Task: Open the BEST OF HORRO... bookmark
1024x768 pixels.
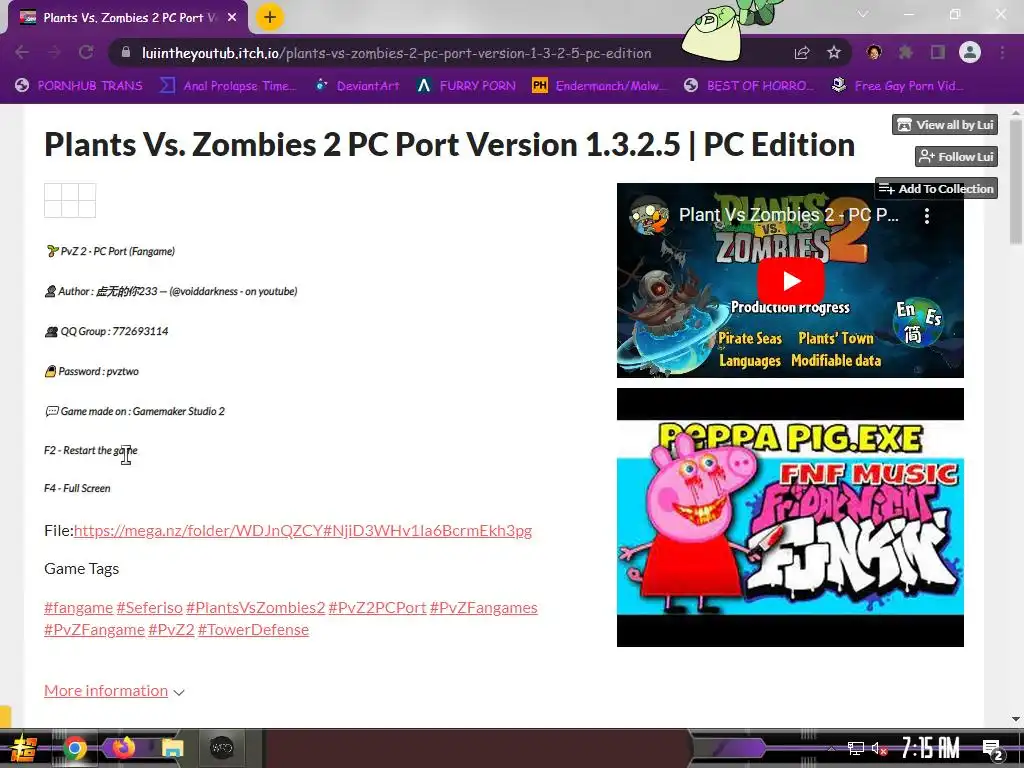Action: pos(749,86)
